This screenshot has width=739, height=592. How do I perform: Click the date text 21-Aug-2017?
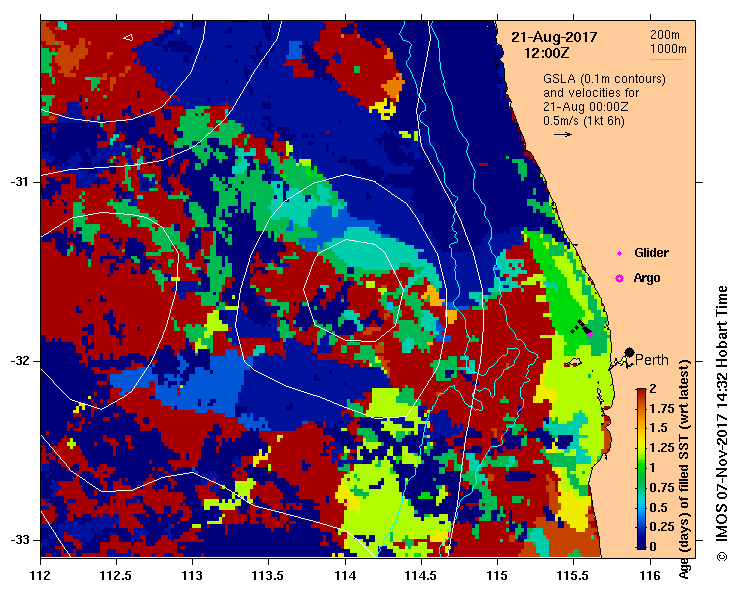pyautogui.click(x=554, y=37)
